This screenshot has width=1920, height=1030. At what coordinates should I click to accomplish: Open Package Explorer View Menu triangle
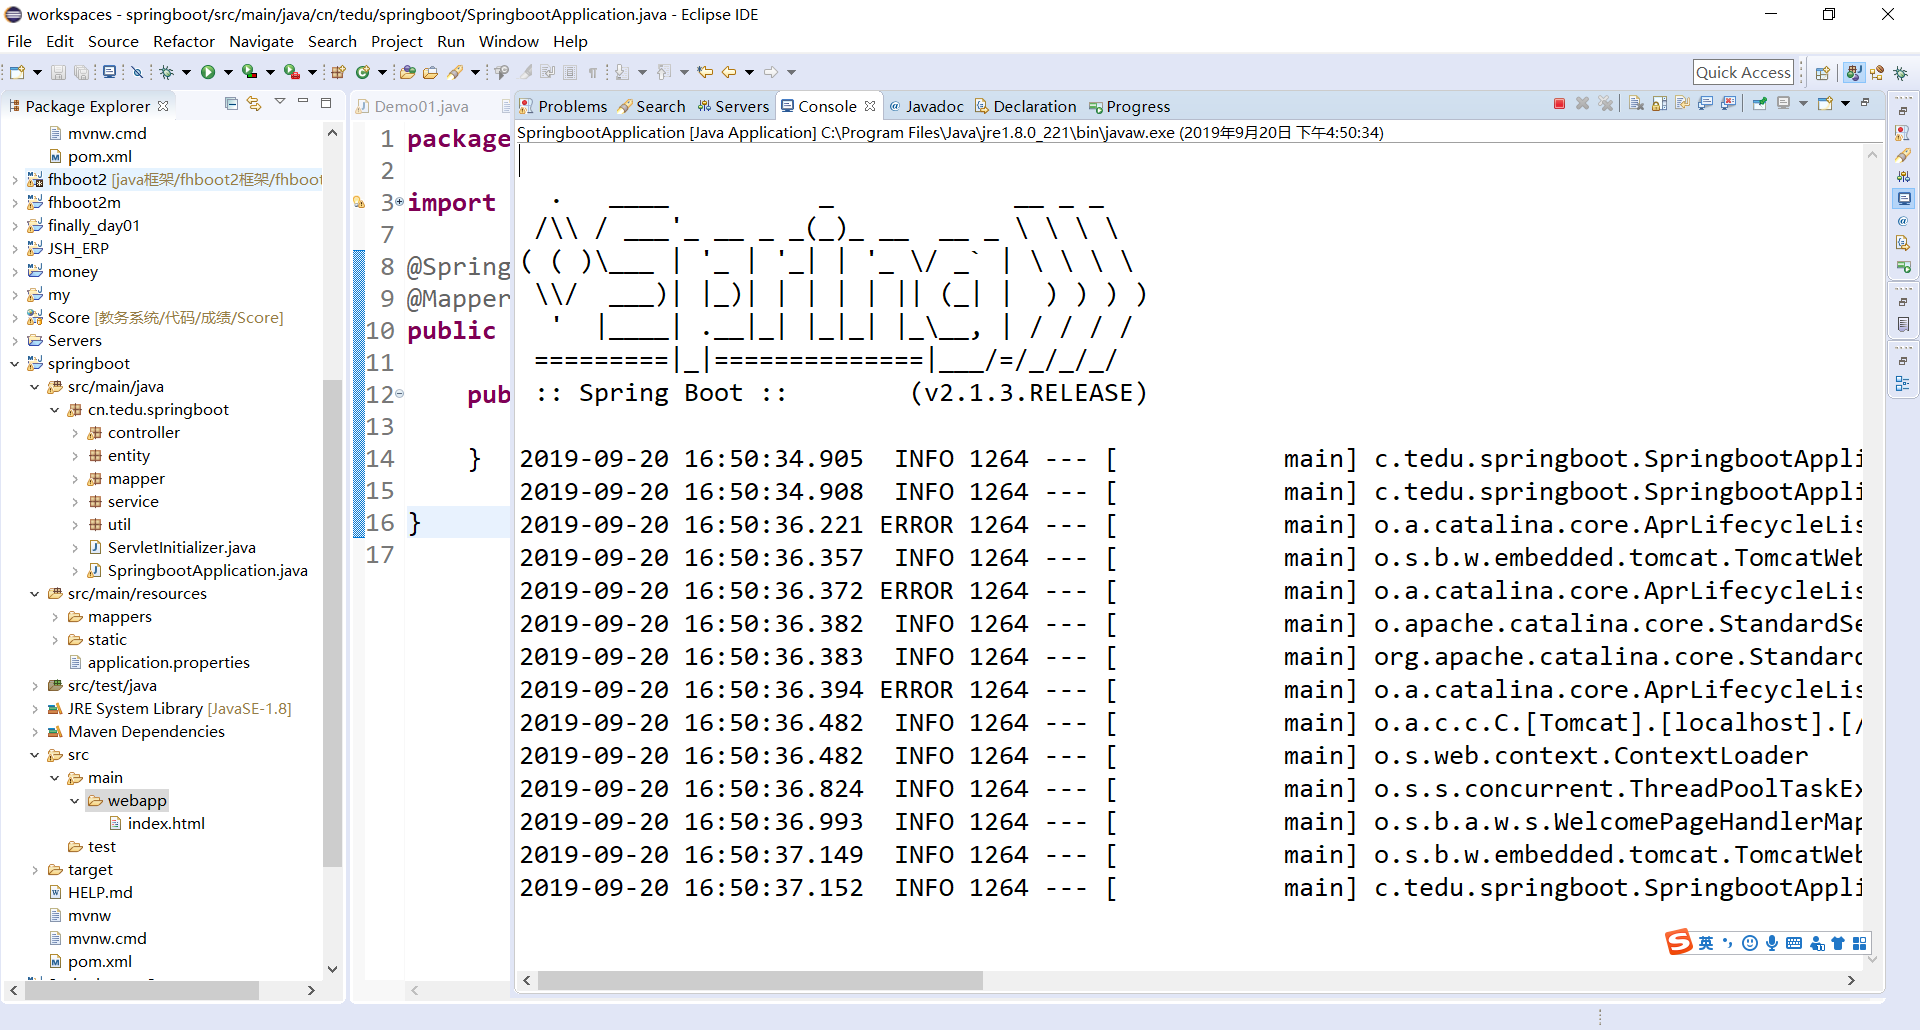(280, 101)
